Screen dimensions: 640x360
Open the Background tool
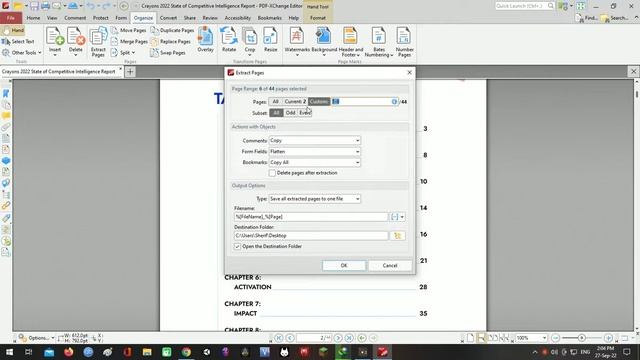tap(324, 41)
